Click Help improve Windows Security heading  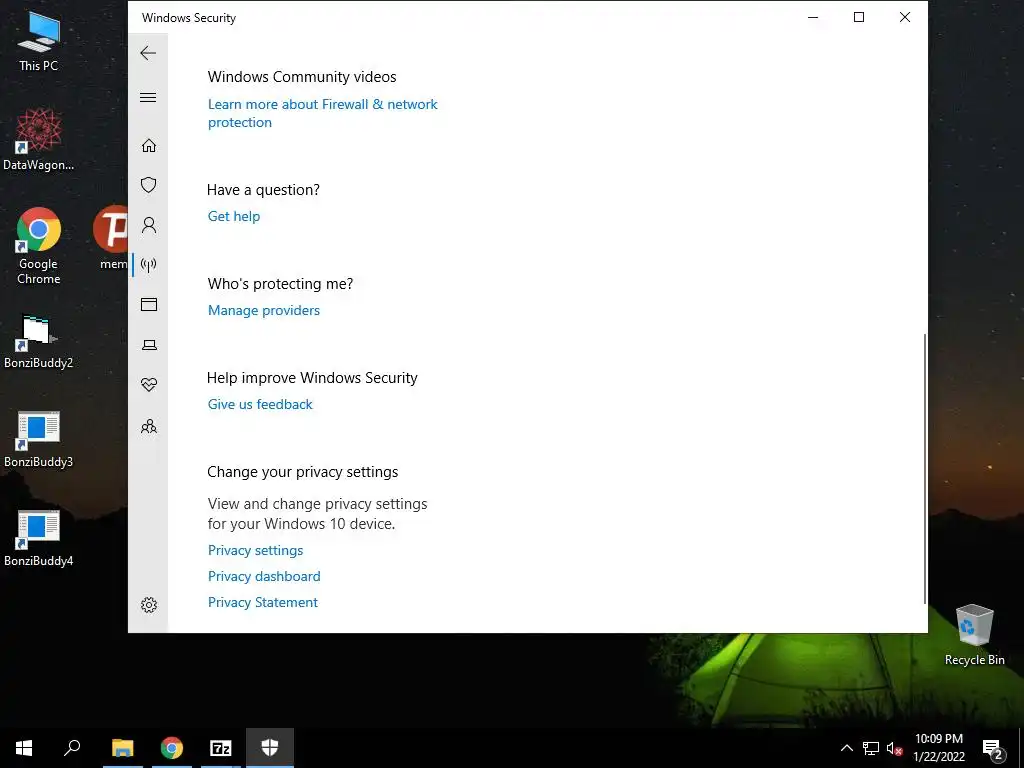[312, 377]
